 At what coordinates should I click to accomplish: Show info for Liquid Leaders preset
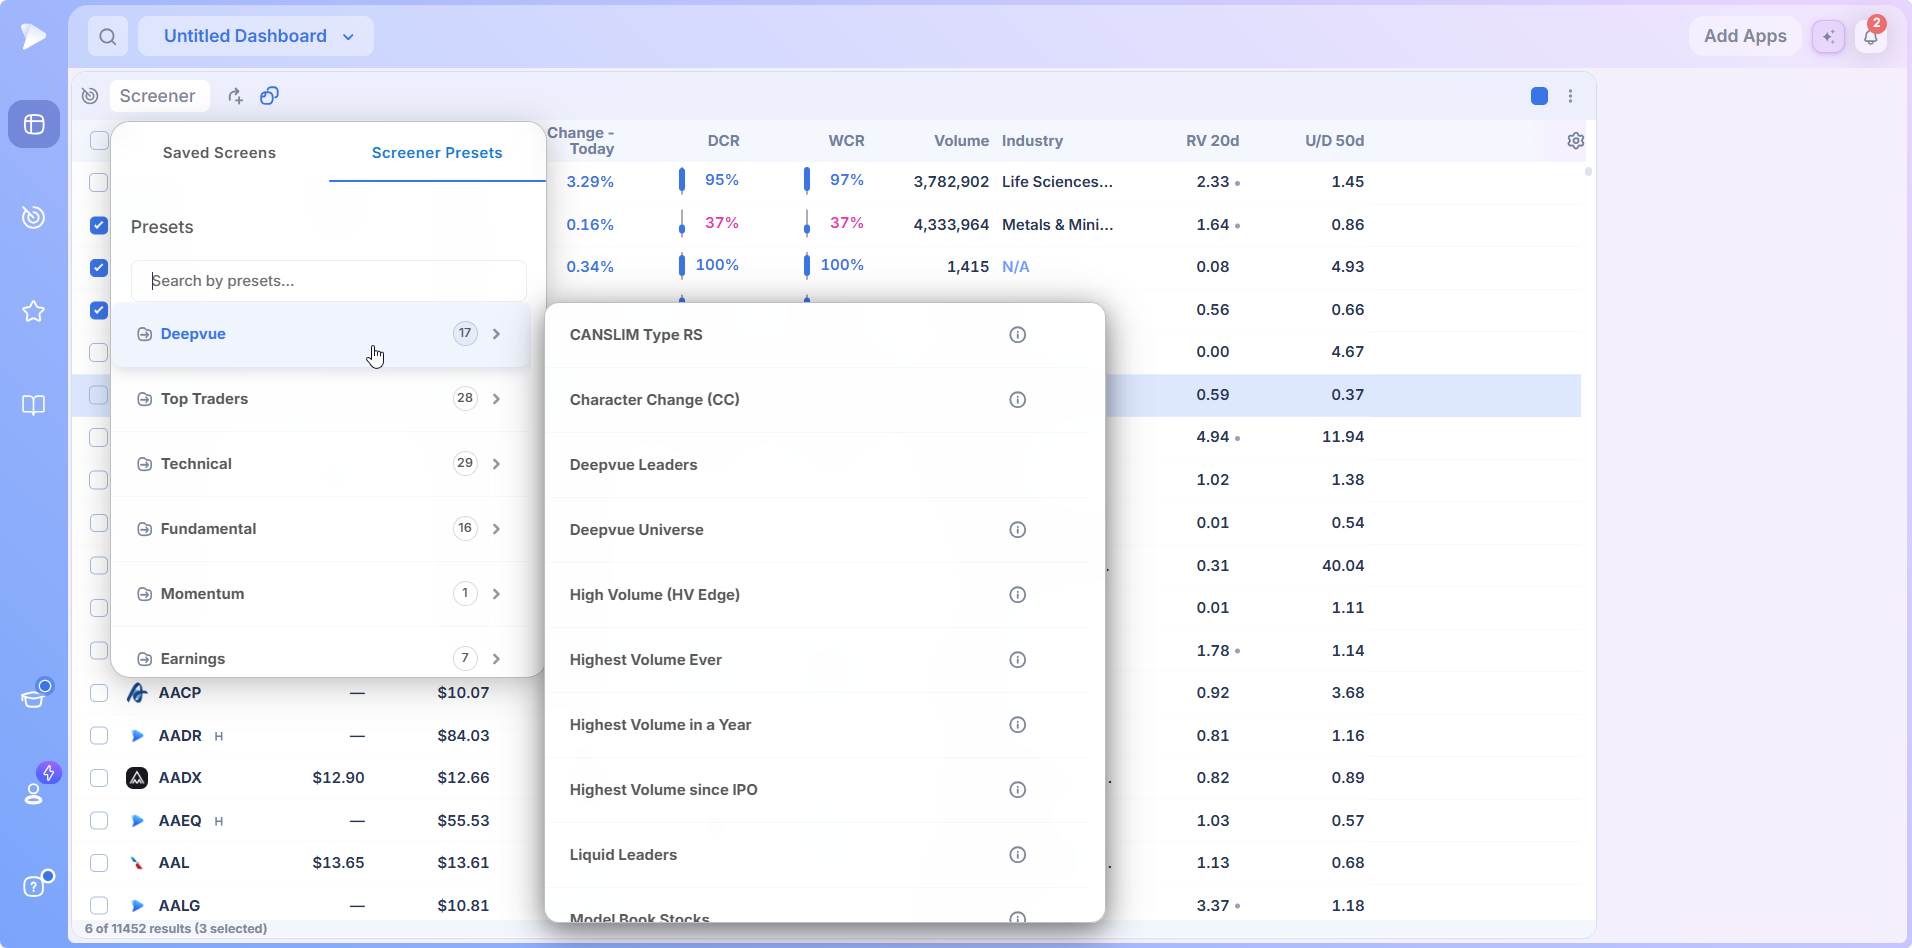tap(1017, 855)
